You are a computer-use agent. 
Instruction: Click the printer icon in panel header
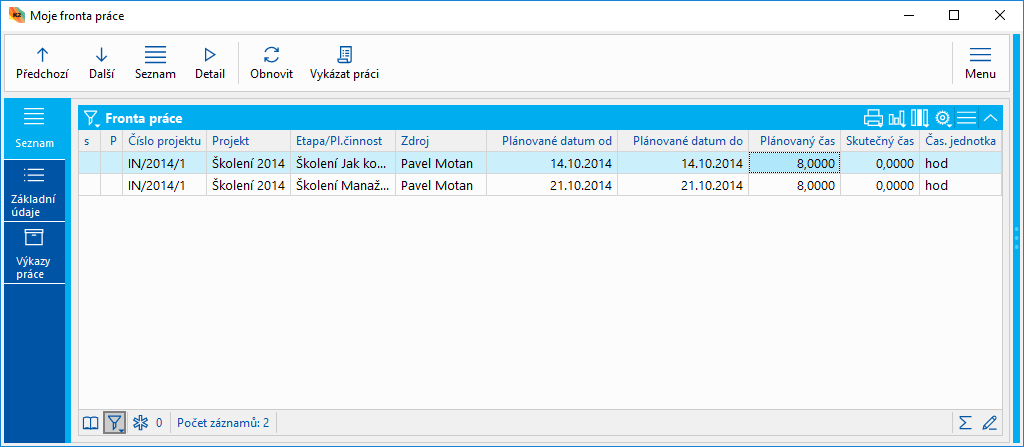tap(873, 118)
